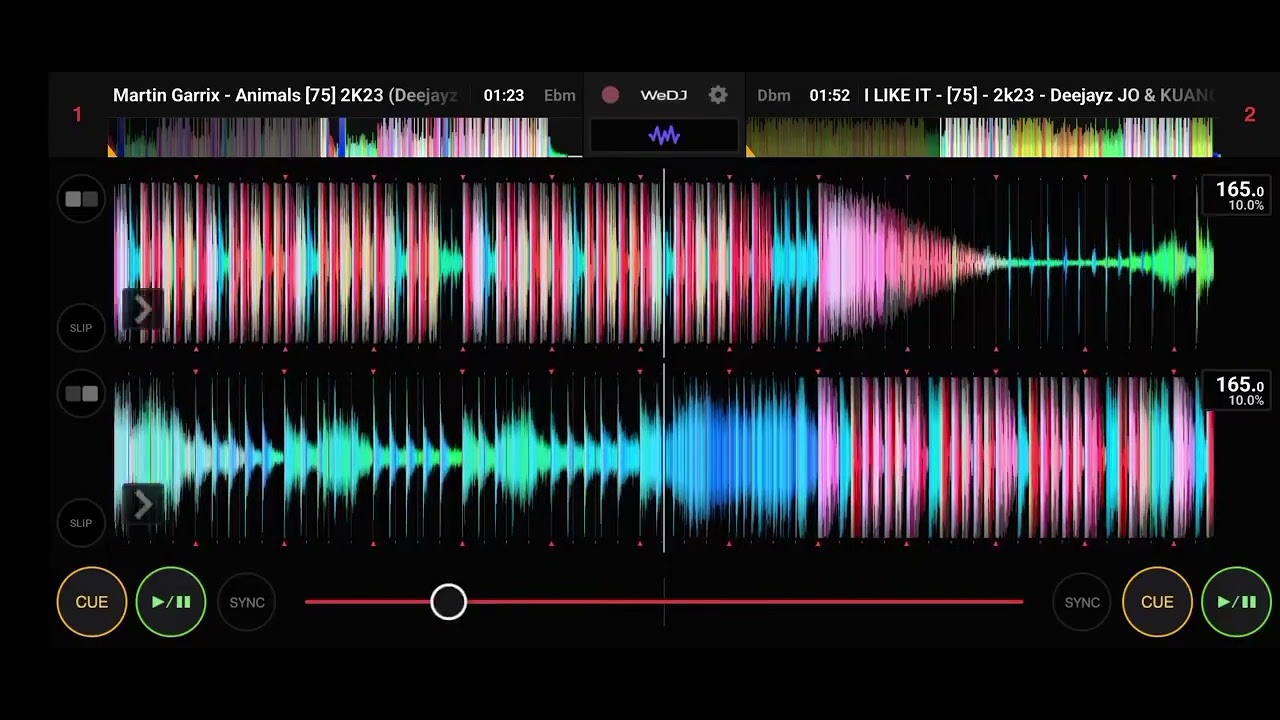Start recording with the red record button
The width and height of the screenshot is (1280, 720).
[x=610, y=95]
